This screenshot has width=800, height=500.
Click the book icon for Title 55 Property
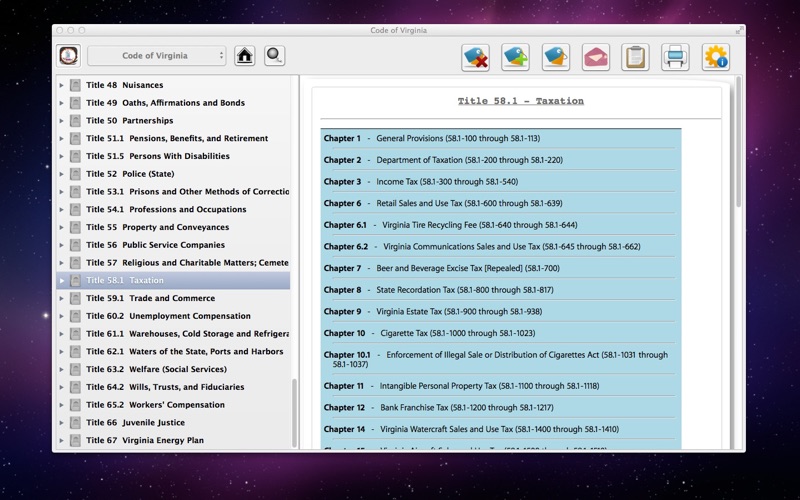click(76, 227)
